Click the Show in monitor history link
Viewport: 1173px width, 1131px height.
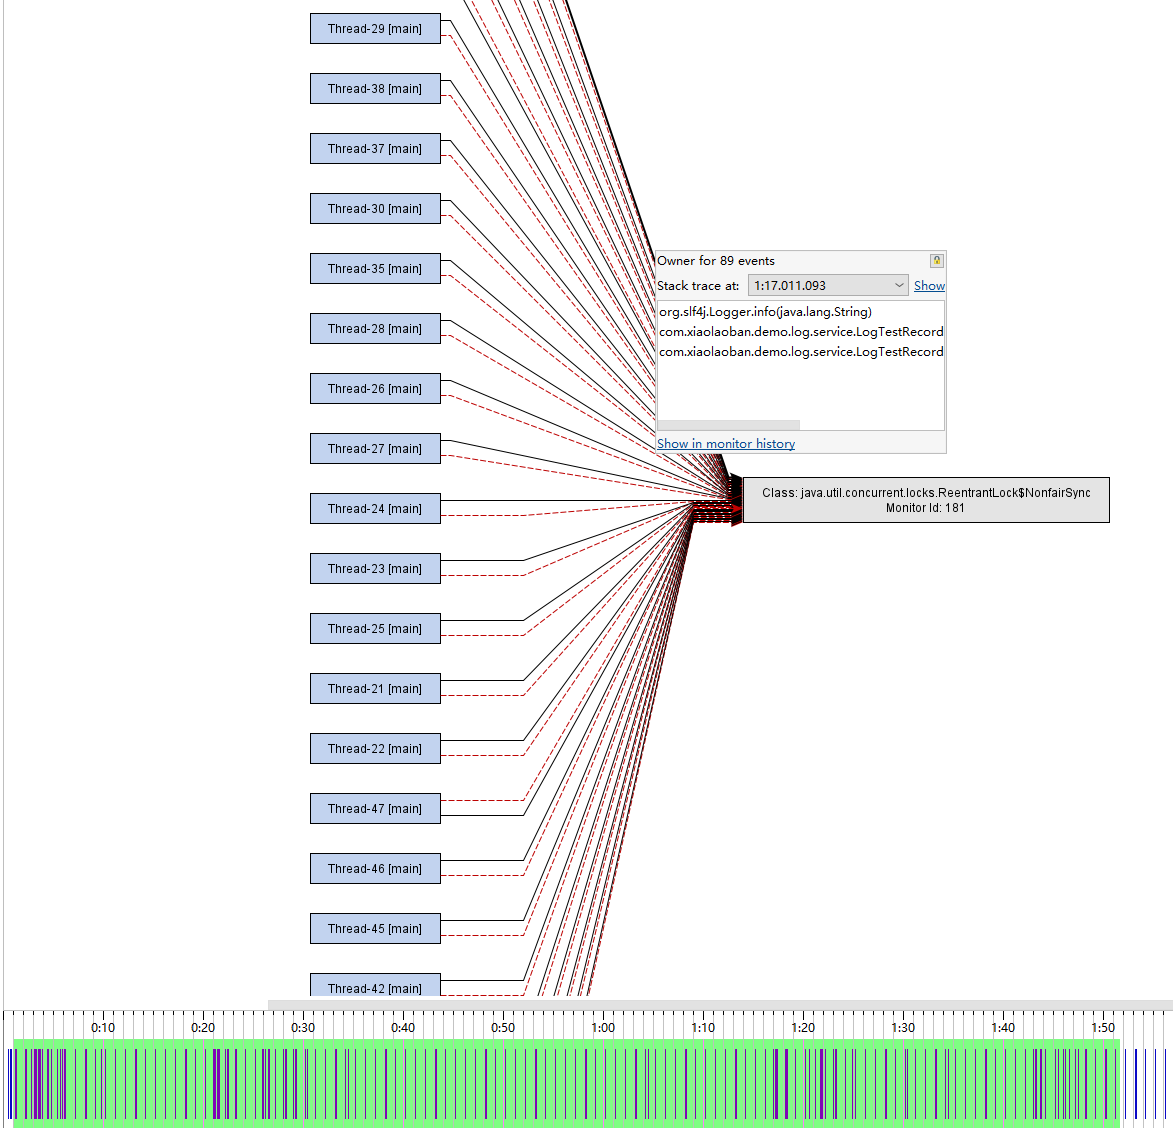(x=725, y=443)
